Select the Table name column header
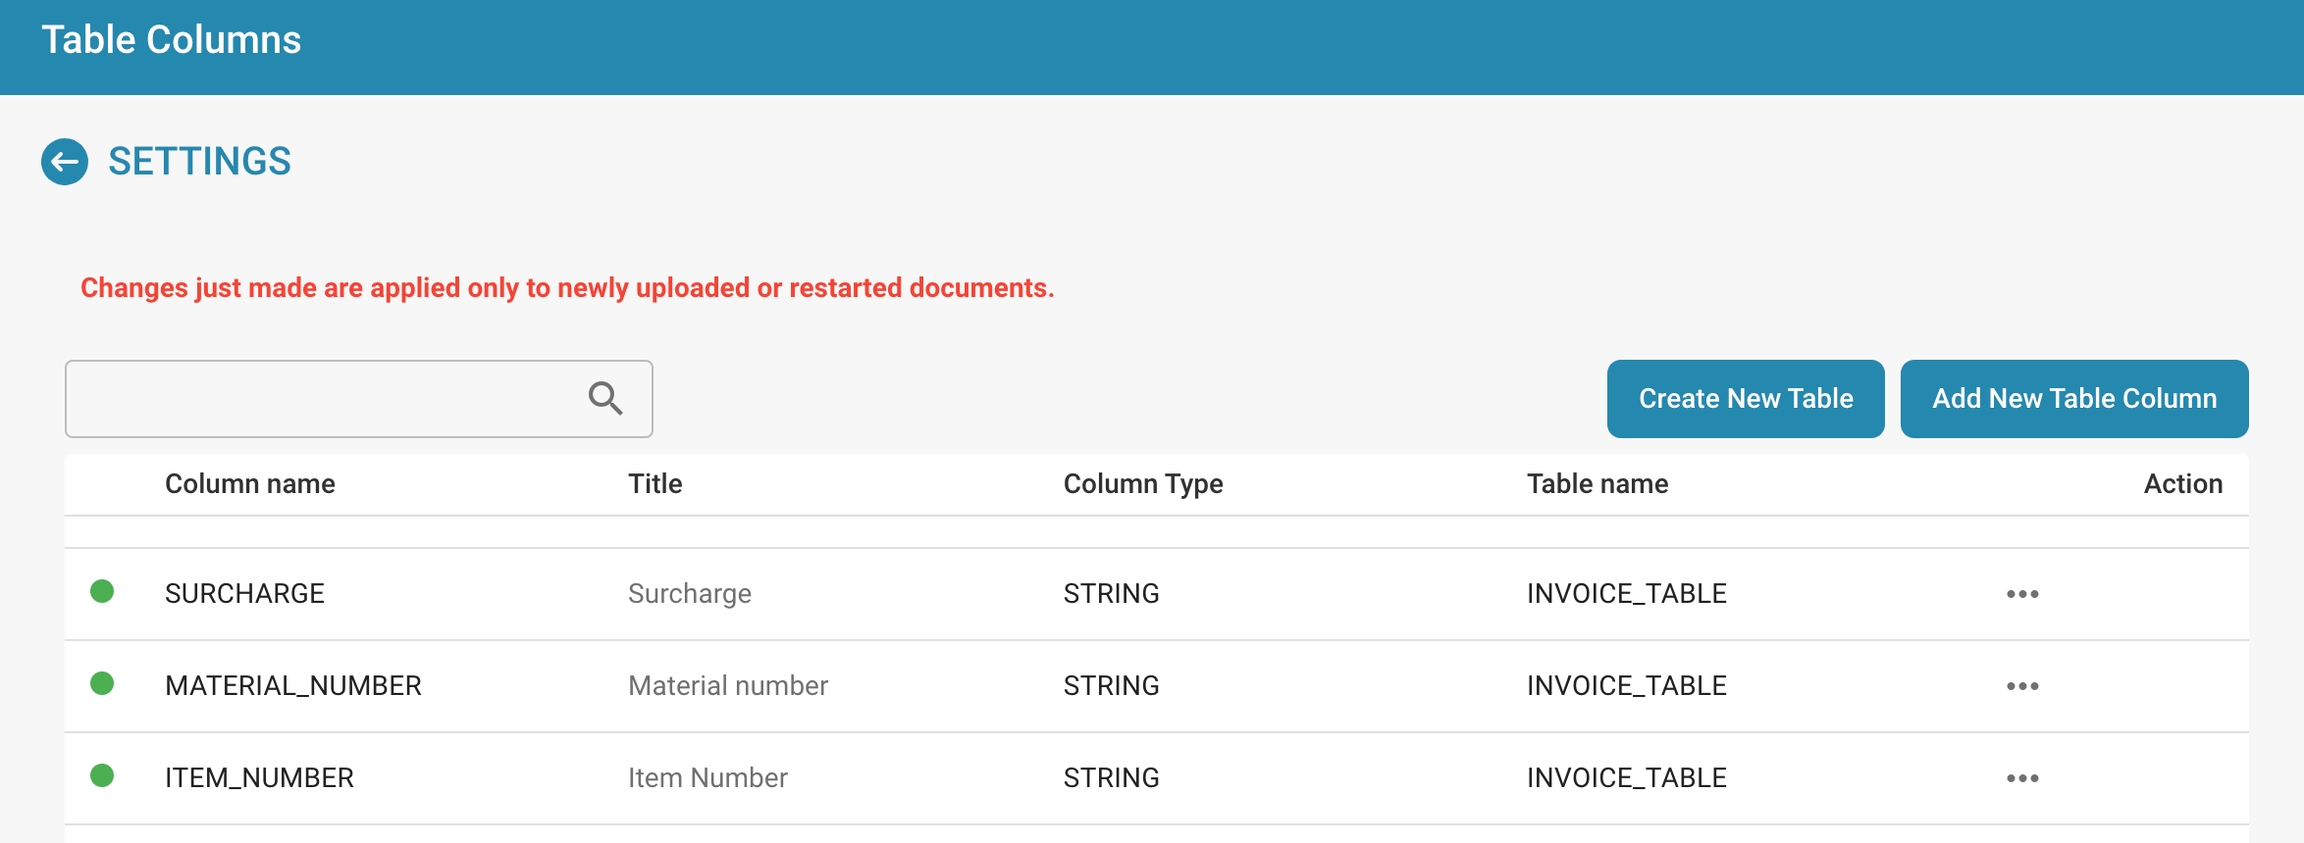 [x=1597, y=484]
